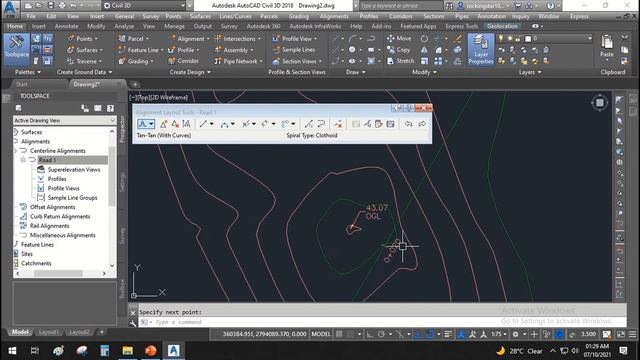This screenshot has width=640, height=360.
Task: Click the Toolspace vertical scrollbar
Action: click(x=112, y=198)
